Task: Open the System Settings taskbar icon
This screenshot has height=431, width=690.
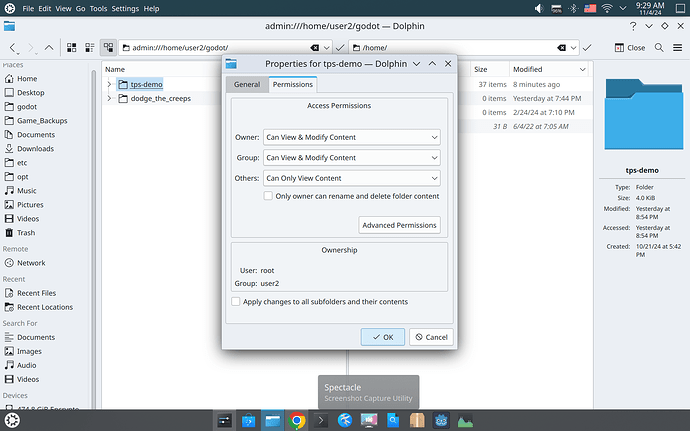Action: point(224,420)
